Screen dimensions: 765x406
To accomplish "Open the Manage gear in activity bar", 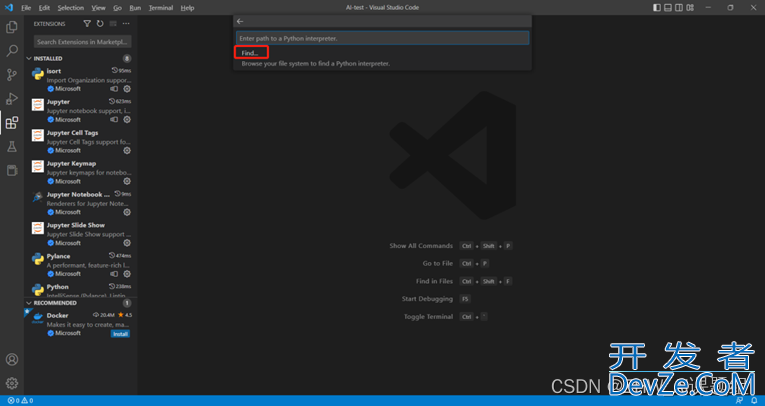I will (x=12, y=384).
